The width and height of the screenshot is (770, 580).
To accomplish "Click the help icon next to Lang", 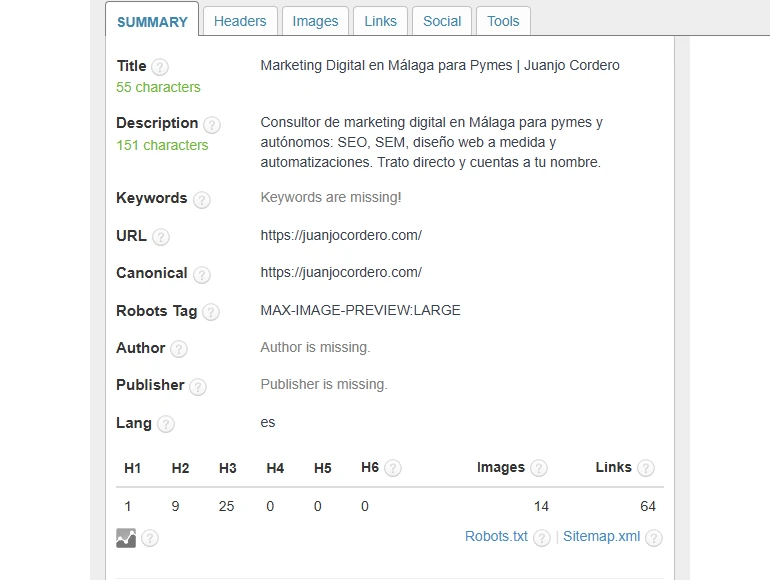I will click(166, 424).
